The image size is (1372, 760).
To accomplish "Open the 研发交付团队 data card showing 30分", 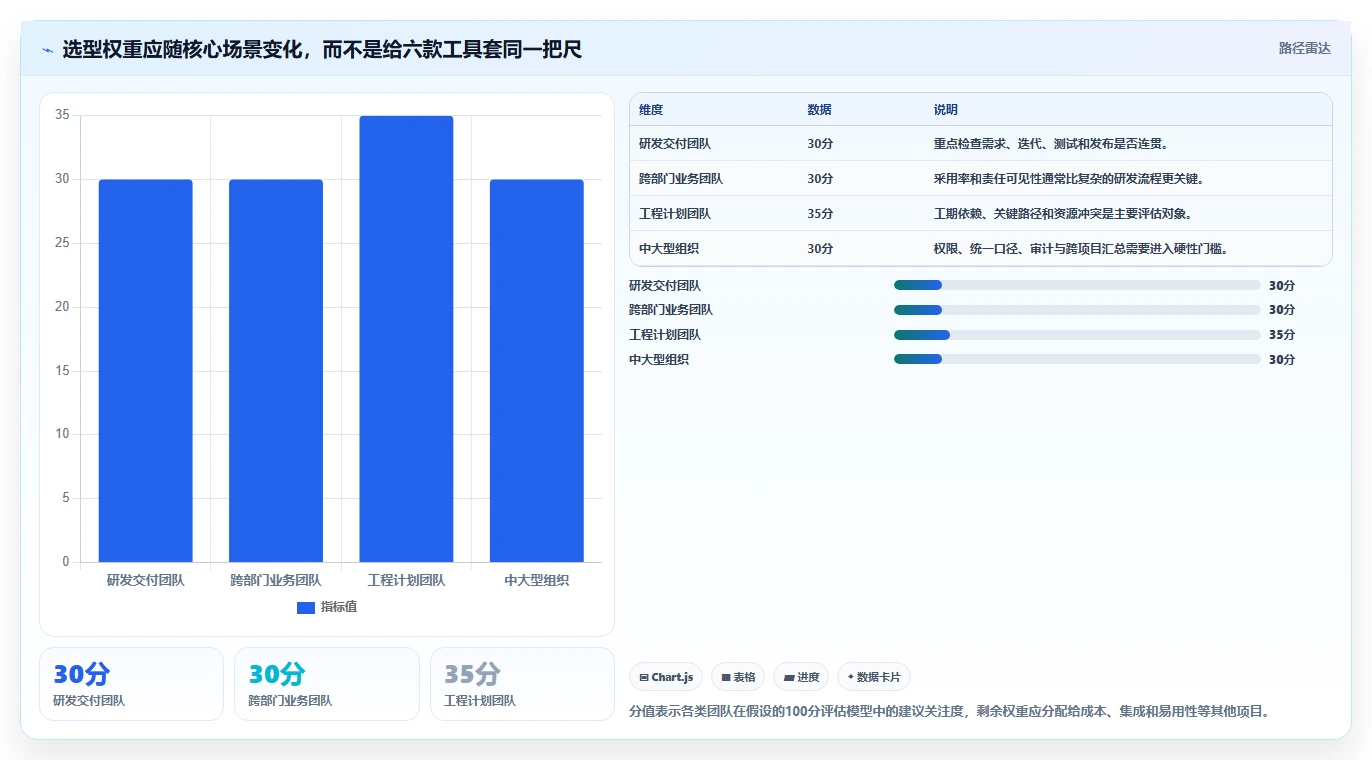I will tap(131, 684).
